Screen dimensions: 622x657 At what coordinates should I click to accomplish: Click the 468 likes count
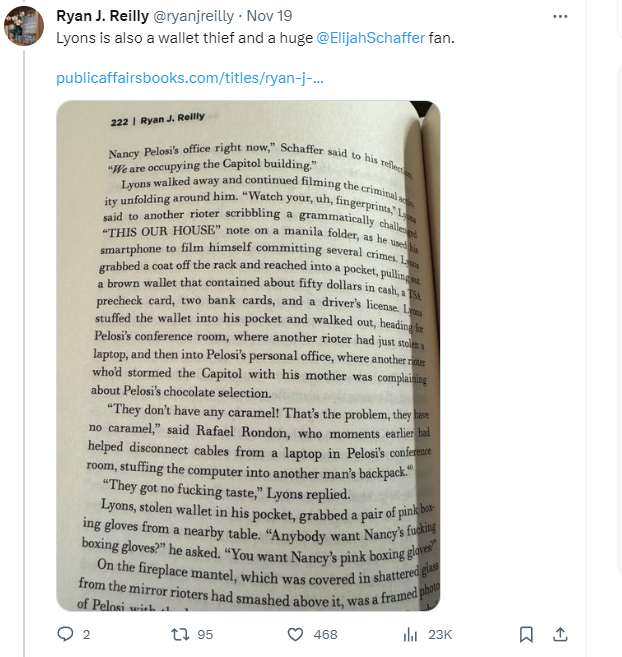[325, 634]
